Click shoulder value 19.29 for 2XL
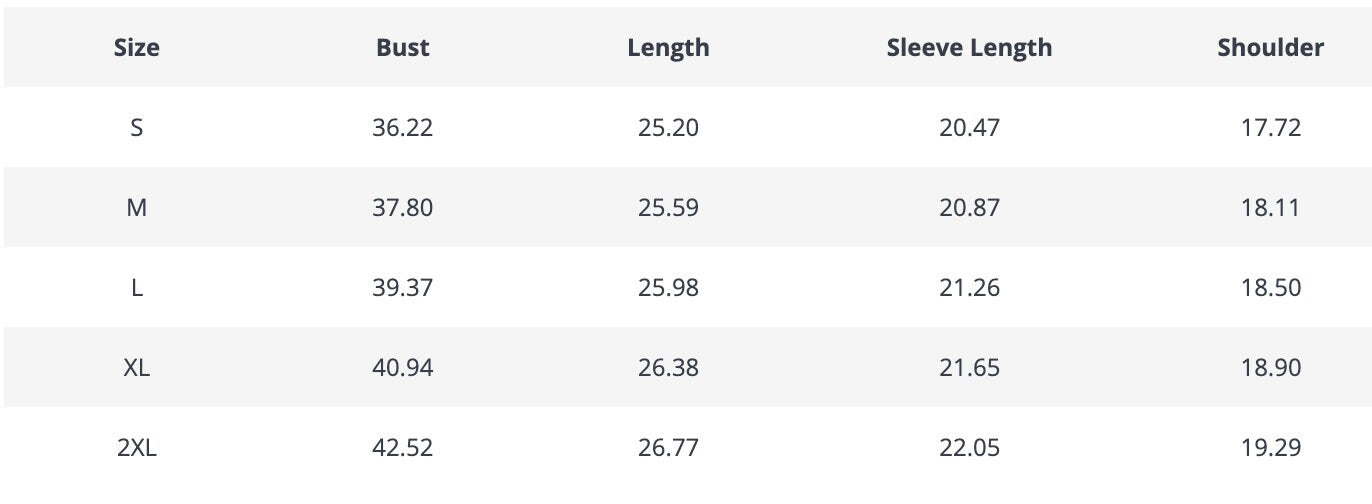 tap(1271, 448)
